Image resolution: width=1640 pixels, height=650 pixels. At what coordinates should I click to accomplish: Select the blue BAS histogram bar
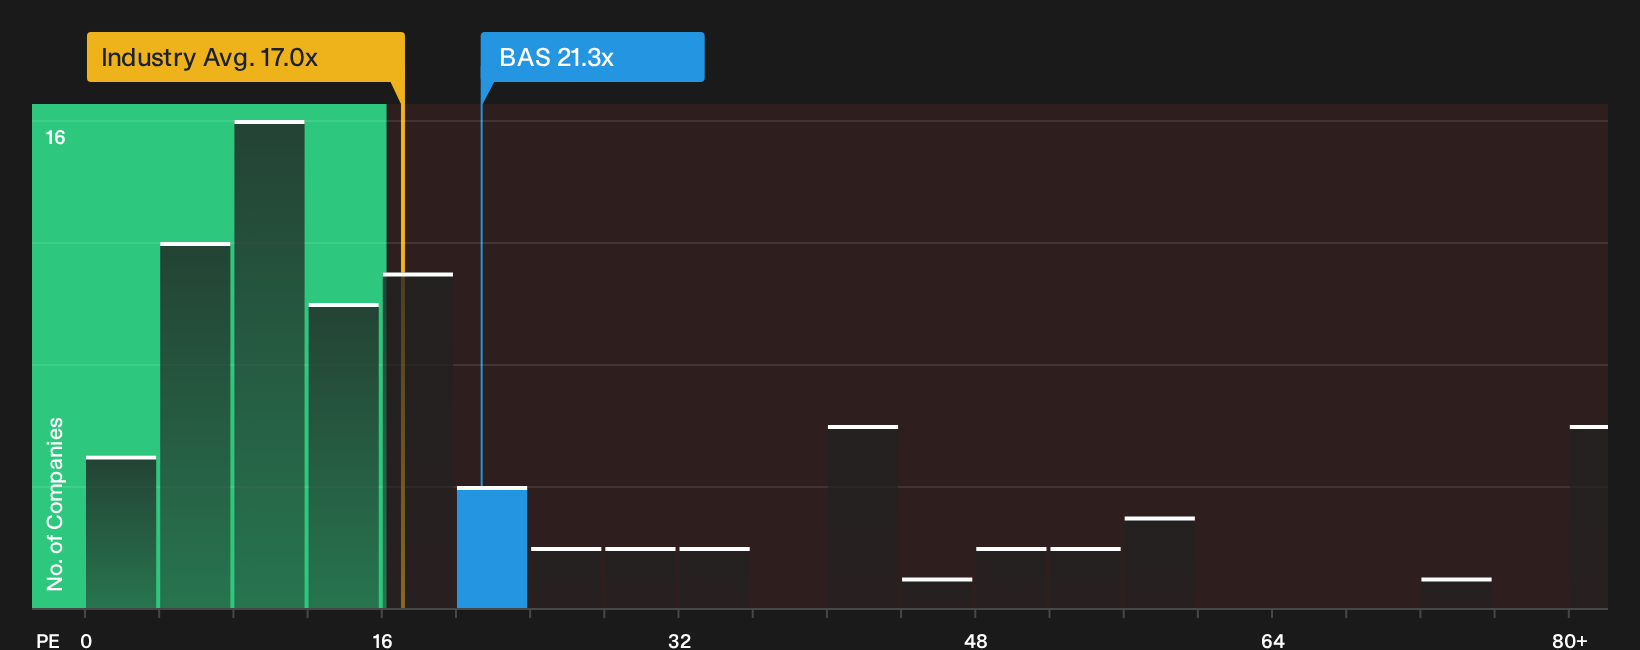click(492, 548)
